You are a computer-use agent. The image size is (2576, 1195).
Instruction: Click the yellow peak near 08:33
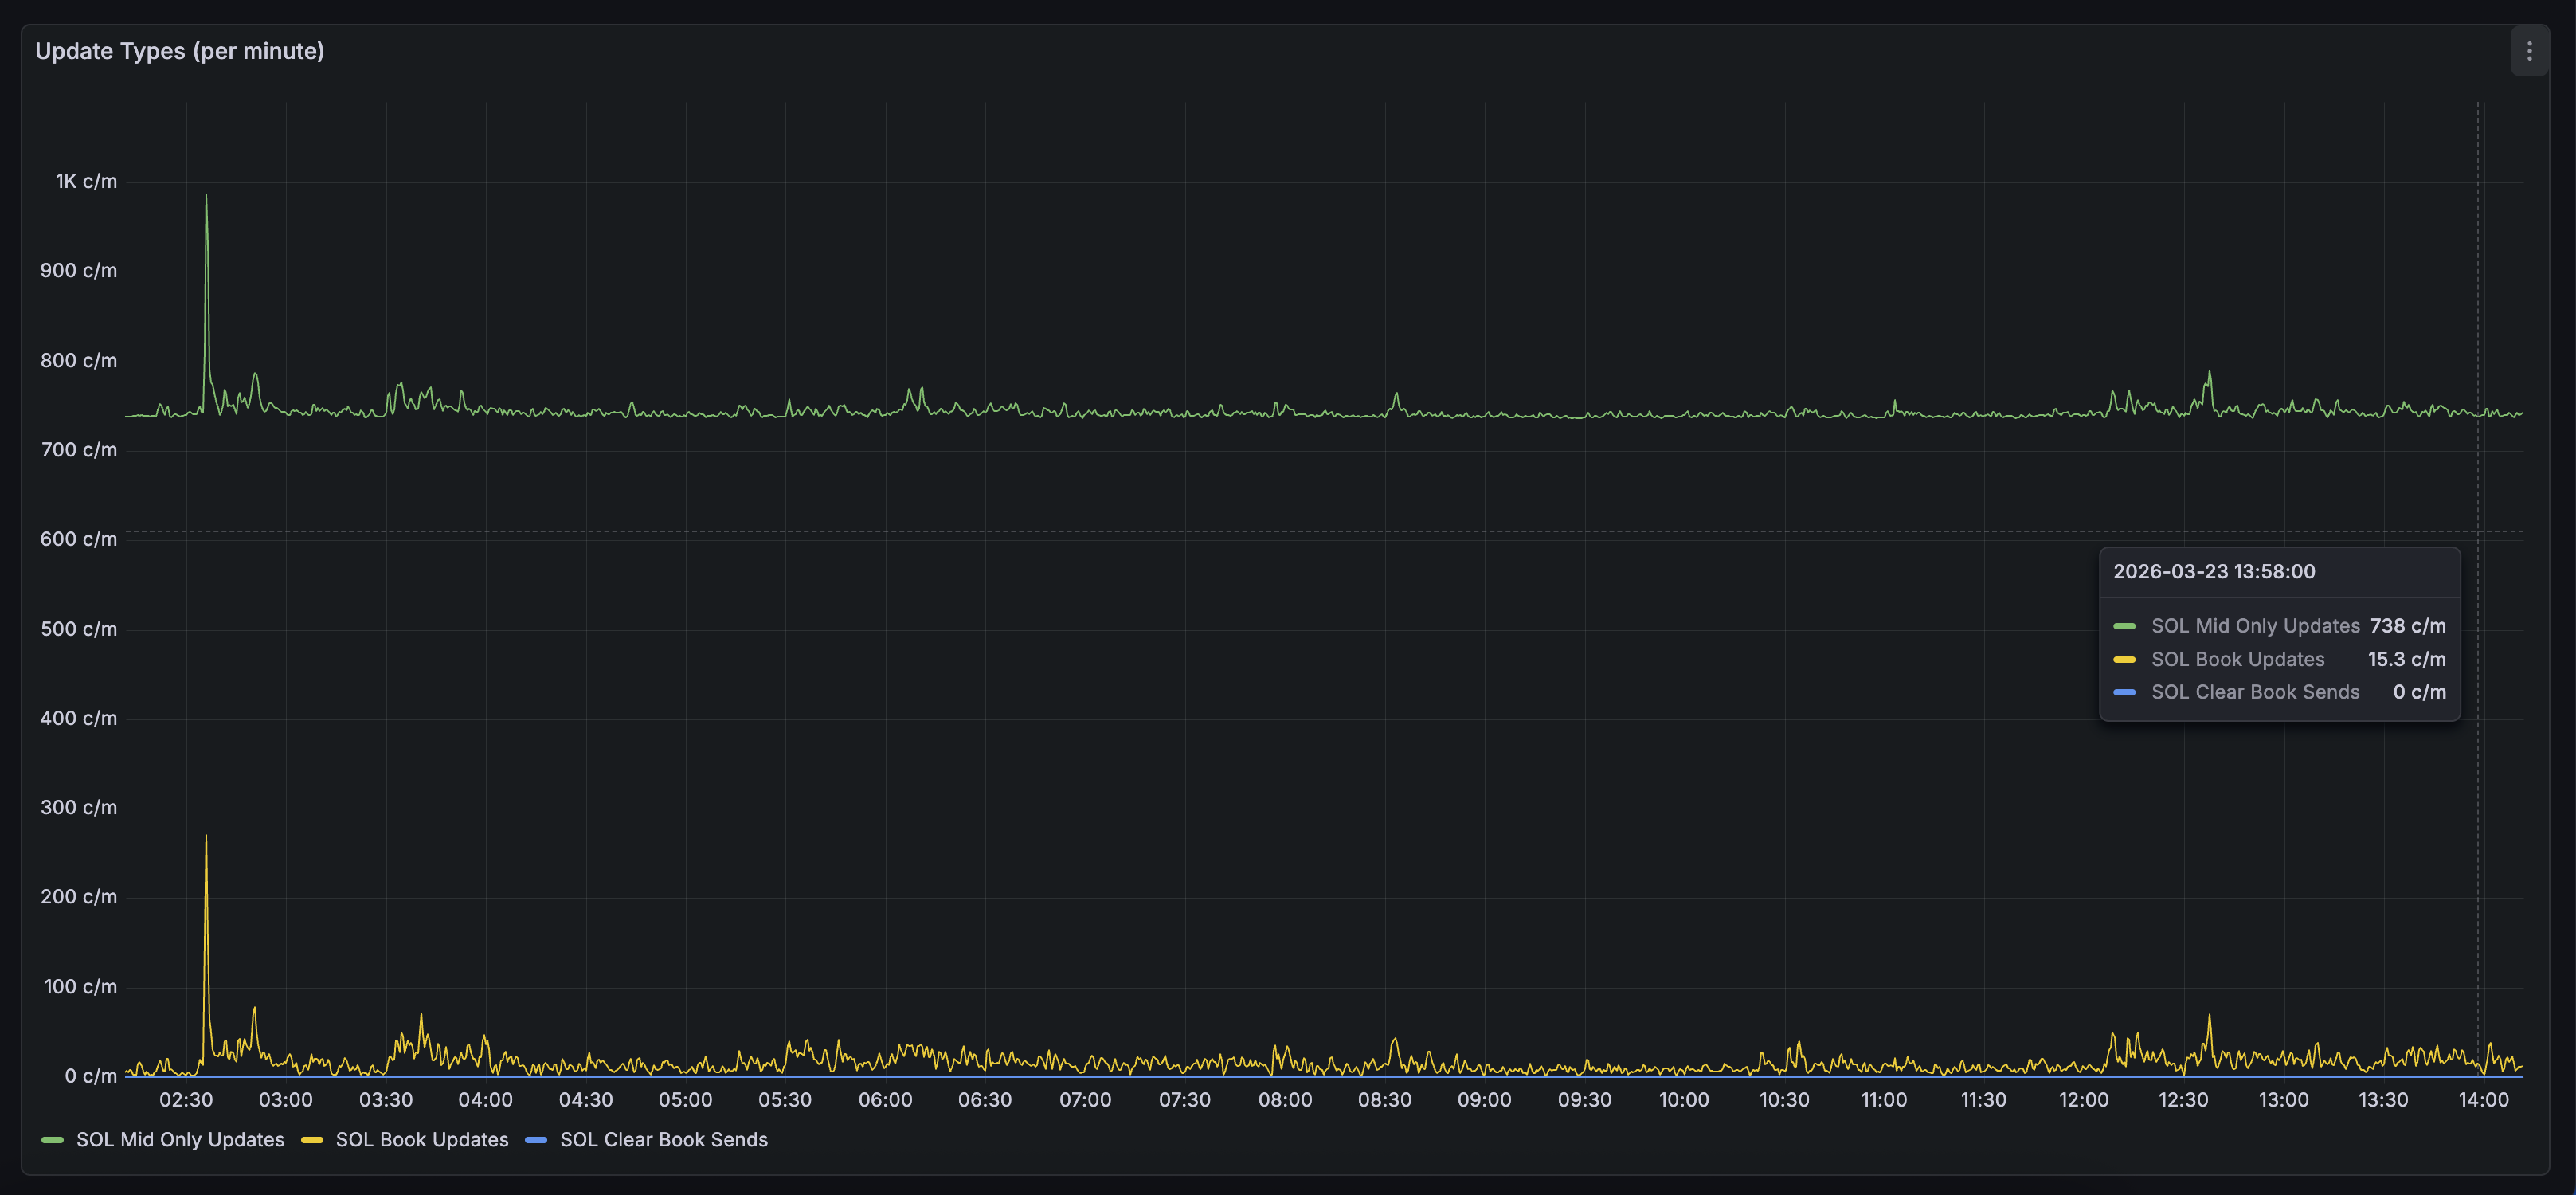[x=1395, y=1041]
